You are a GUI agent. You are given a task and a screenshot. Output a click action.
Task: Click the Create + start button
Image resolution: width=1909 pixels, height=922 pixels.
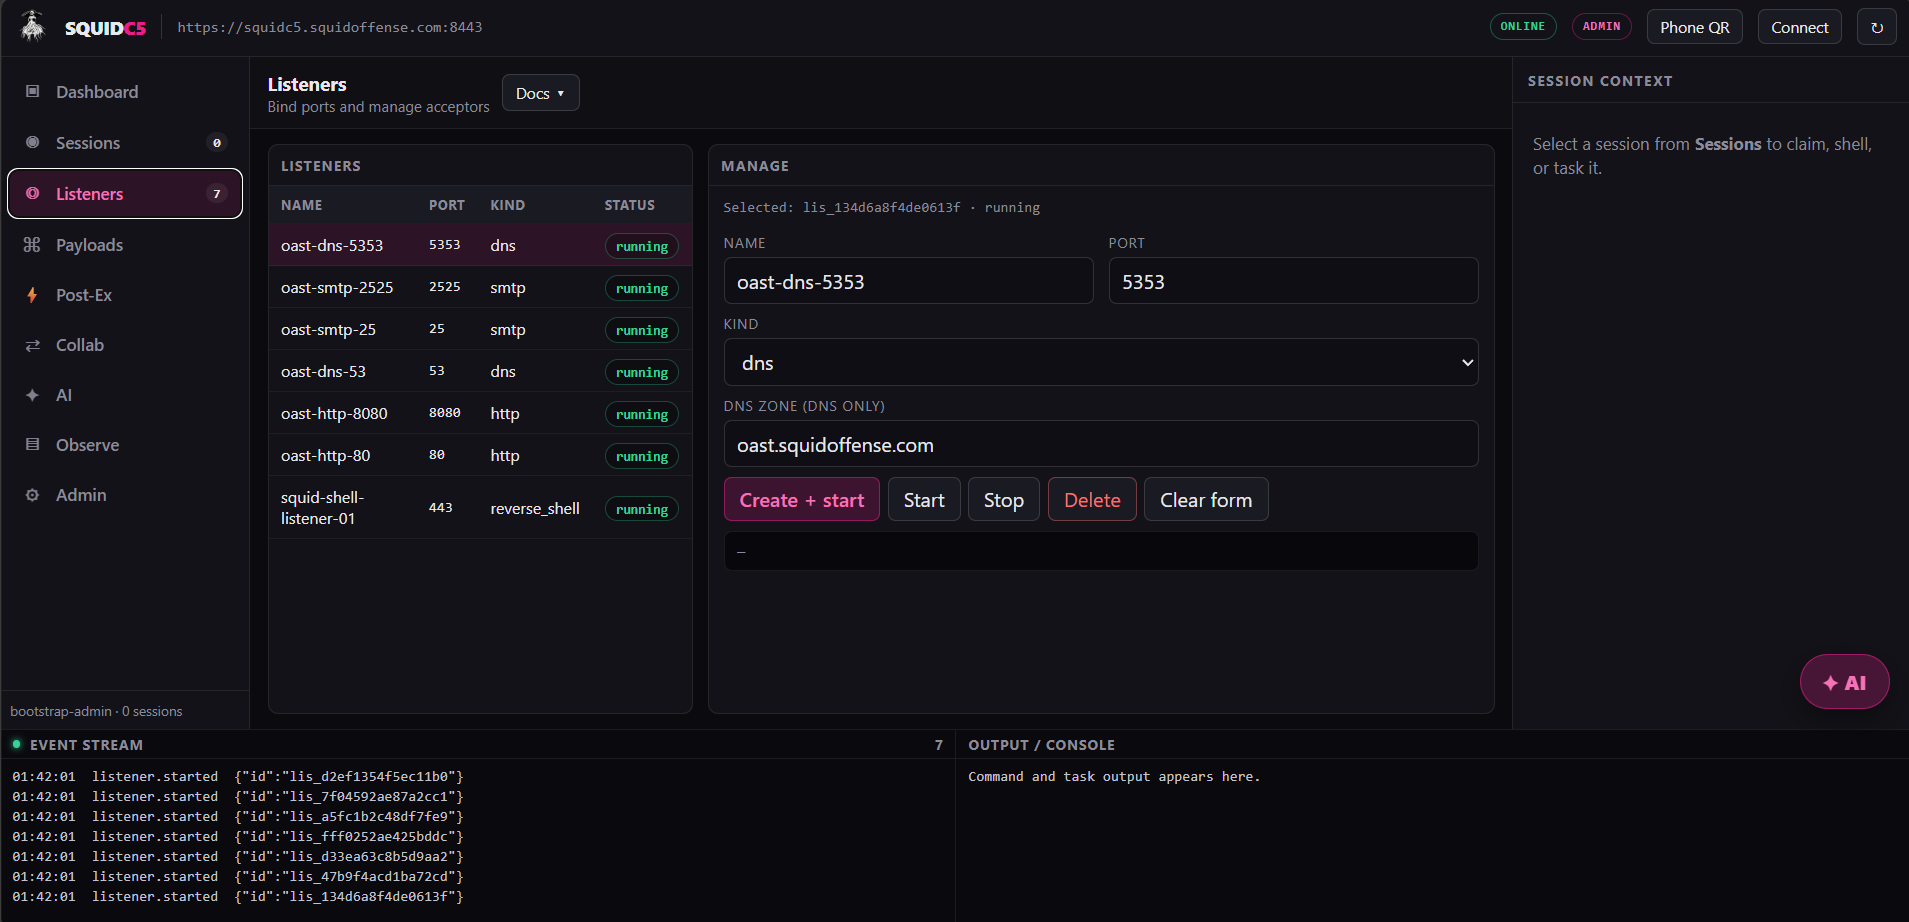801,500
